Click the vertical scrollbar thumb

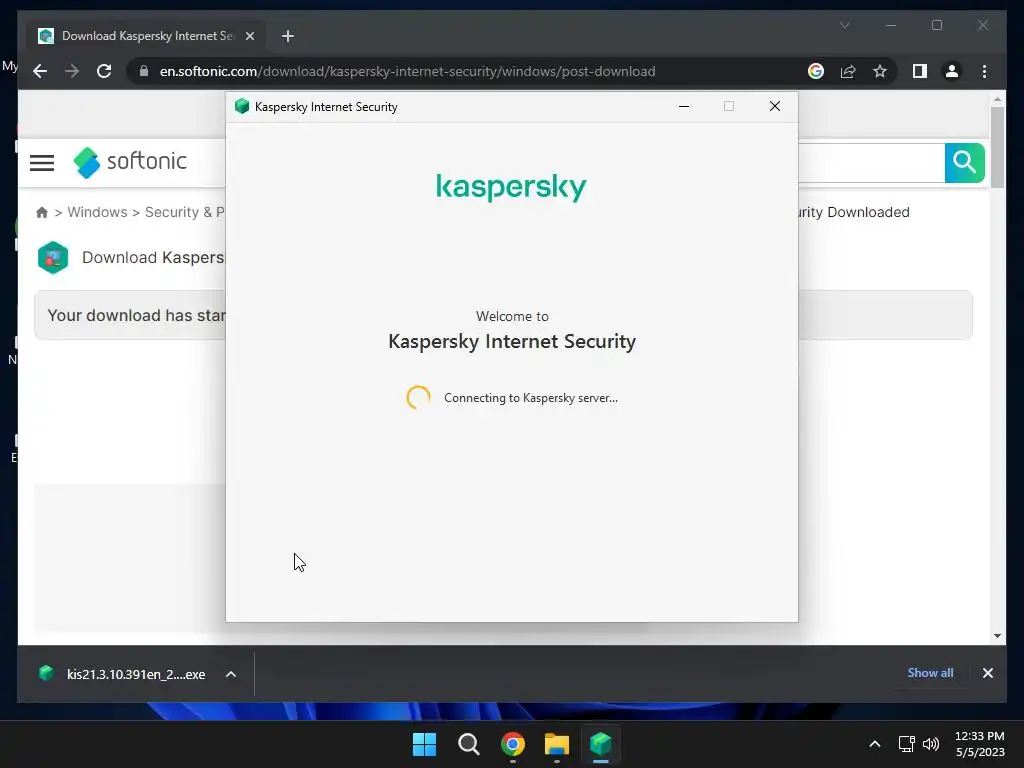[x=997, y=148]
